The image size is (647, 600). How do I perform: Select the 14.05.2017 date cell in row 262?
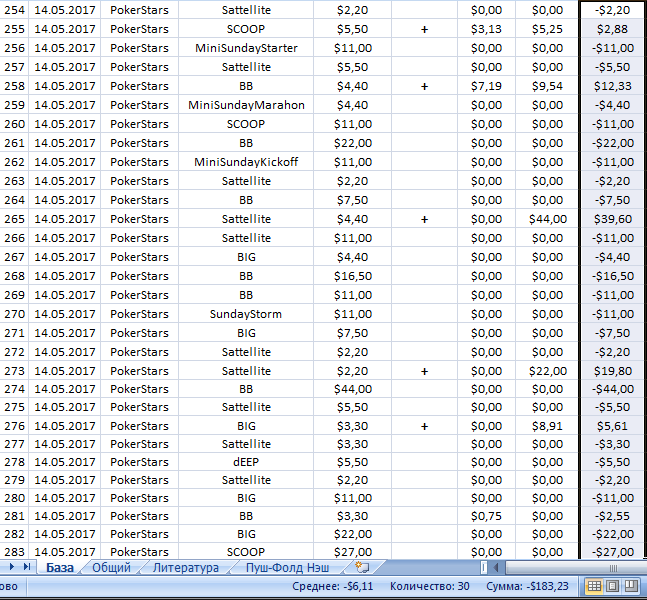[65, 162]
